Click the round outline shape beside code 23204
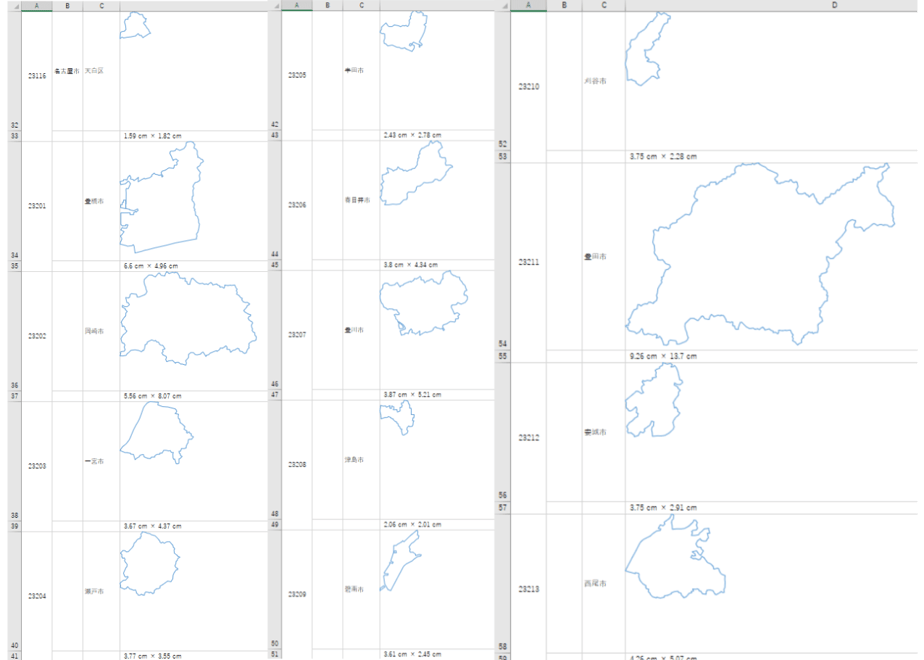Image resolution: width=924 pixels, height=660 pixels. click(150, 564)
